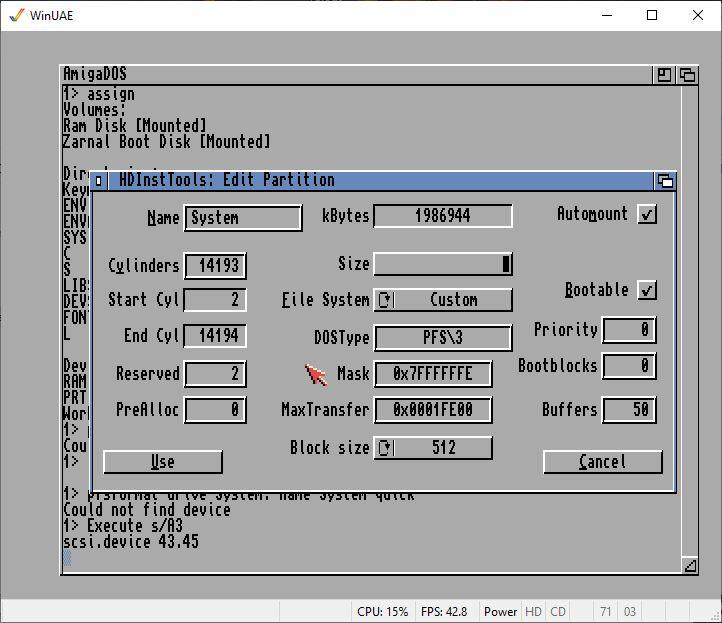Toggle the Automount checkbox
This screenshot has height=623, width=722.
pyautogui.click(x=647, y=214)
